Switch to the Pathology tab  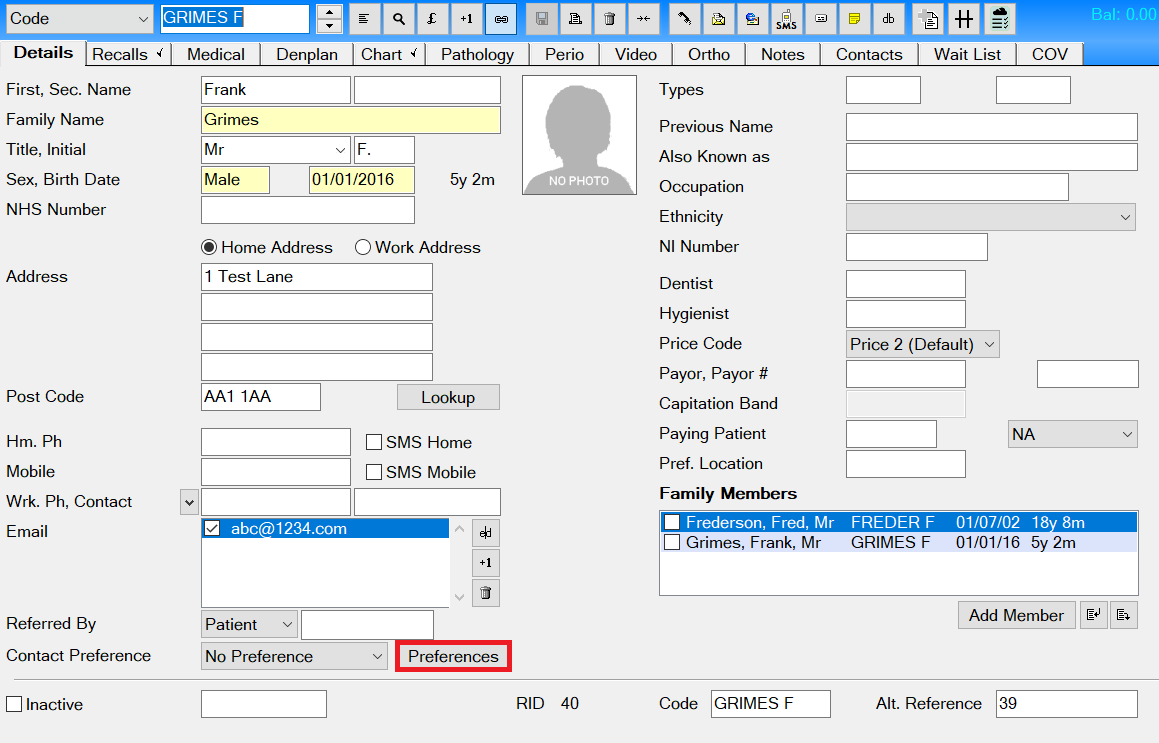pos(477,54)
